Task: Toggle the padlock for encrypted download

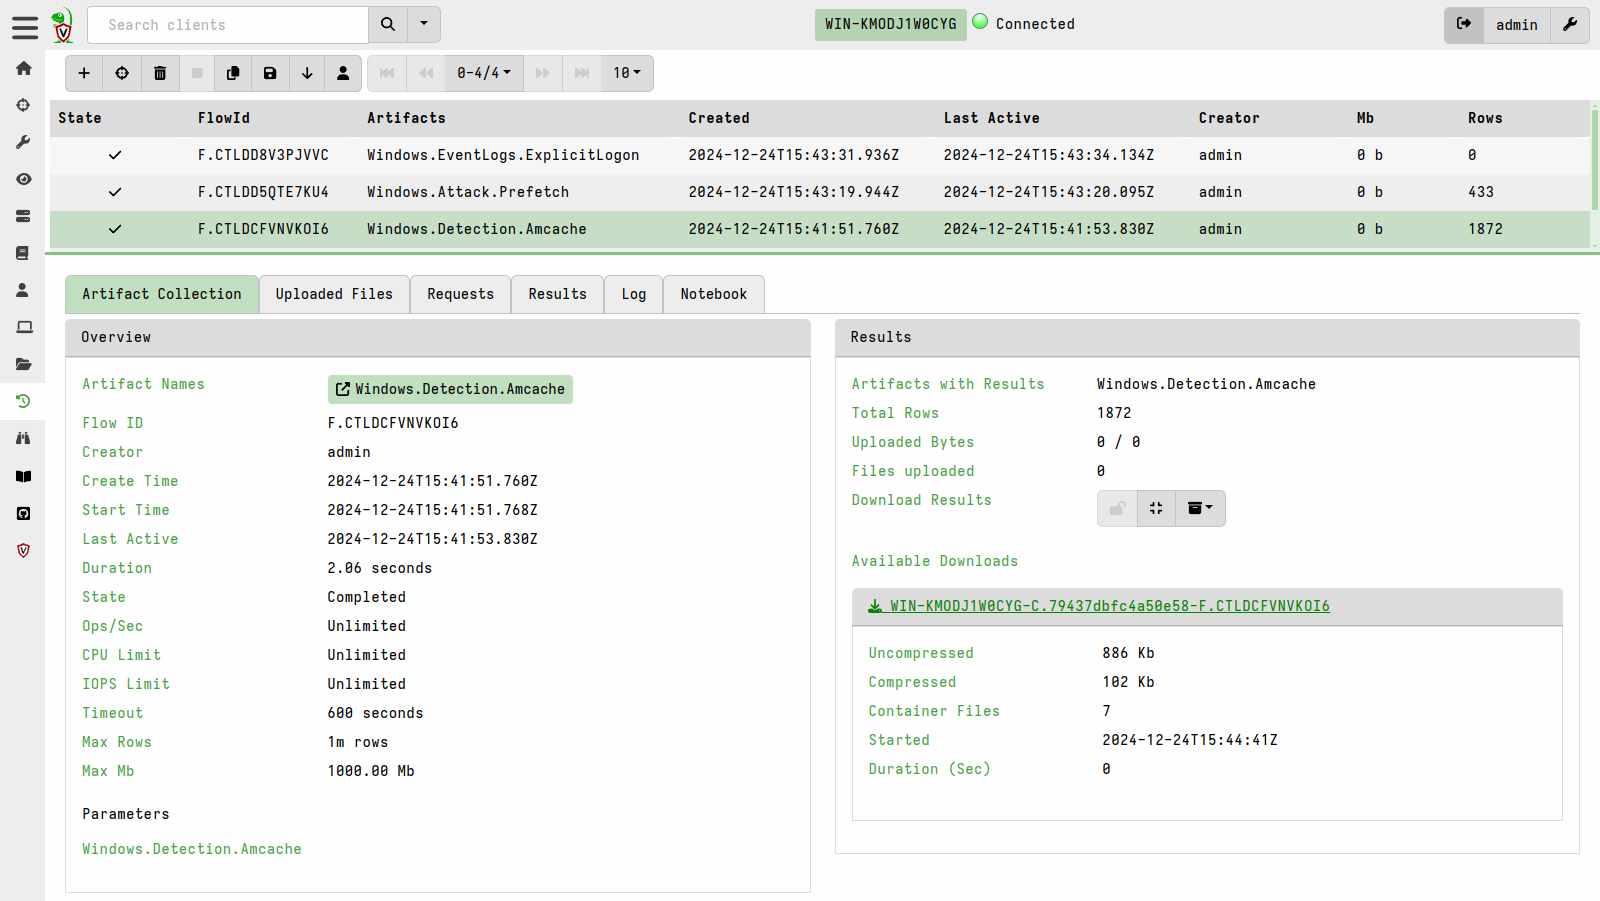Action: click(1117, 508)
